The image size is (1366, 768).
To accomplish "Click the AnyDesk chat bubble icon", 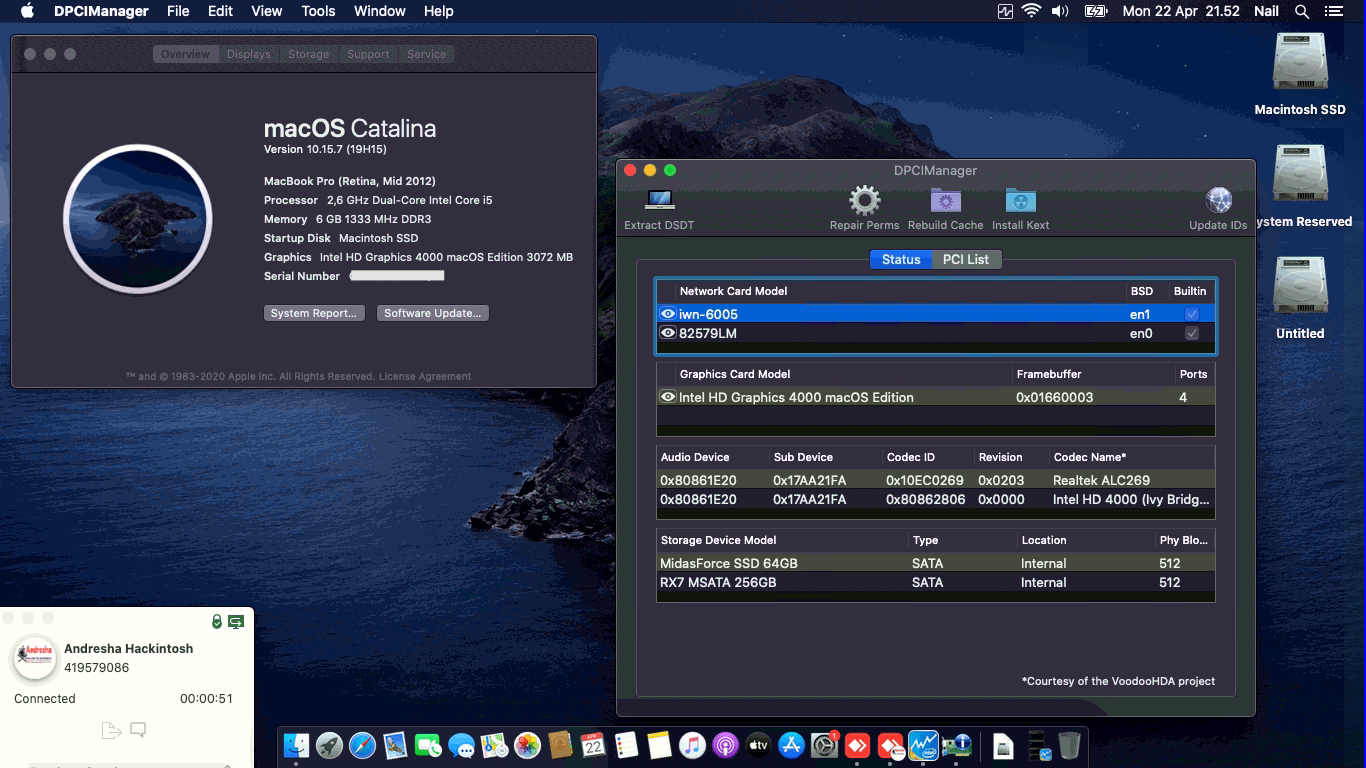I will pos(138,730).
